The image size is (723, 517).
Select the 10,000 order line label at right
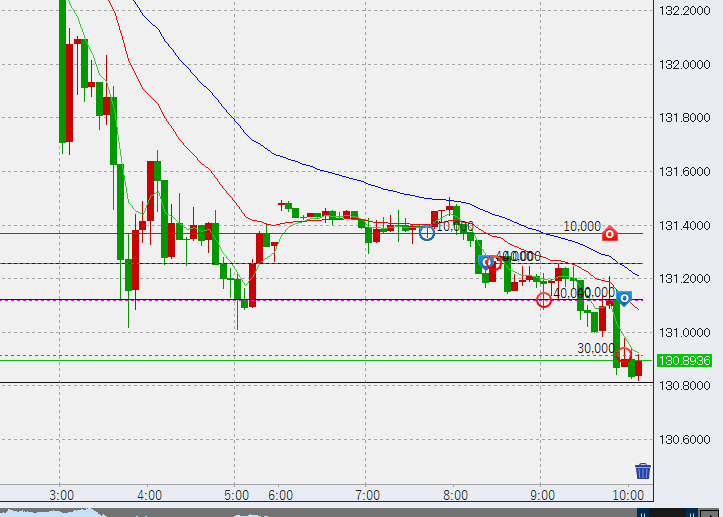pyautogui.click(x=581, y=227)
